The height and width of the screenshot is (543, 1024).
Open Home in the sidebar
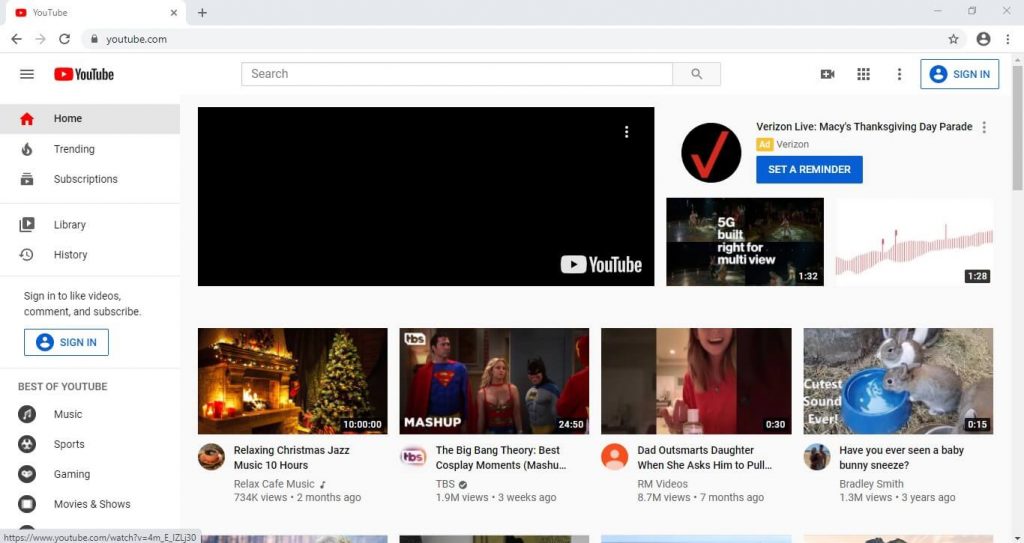pyautogui.click(x=90, y=118)
